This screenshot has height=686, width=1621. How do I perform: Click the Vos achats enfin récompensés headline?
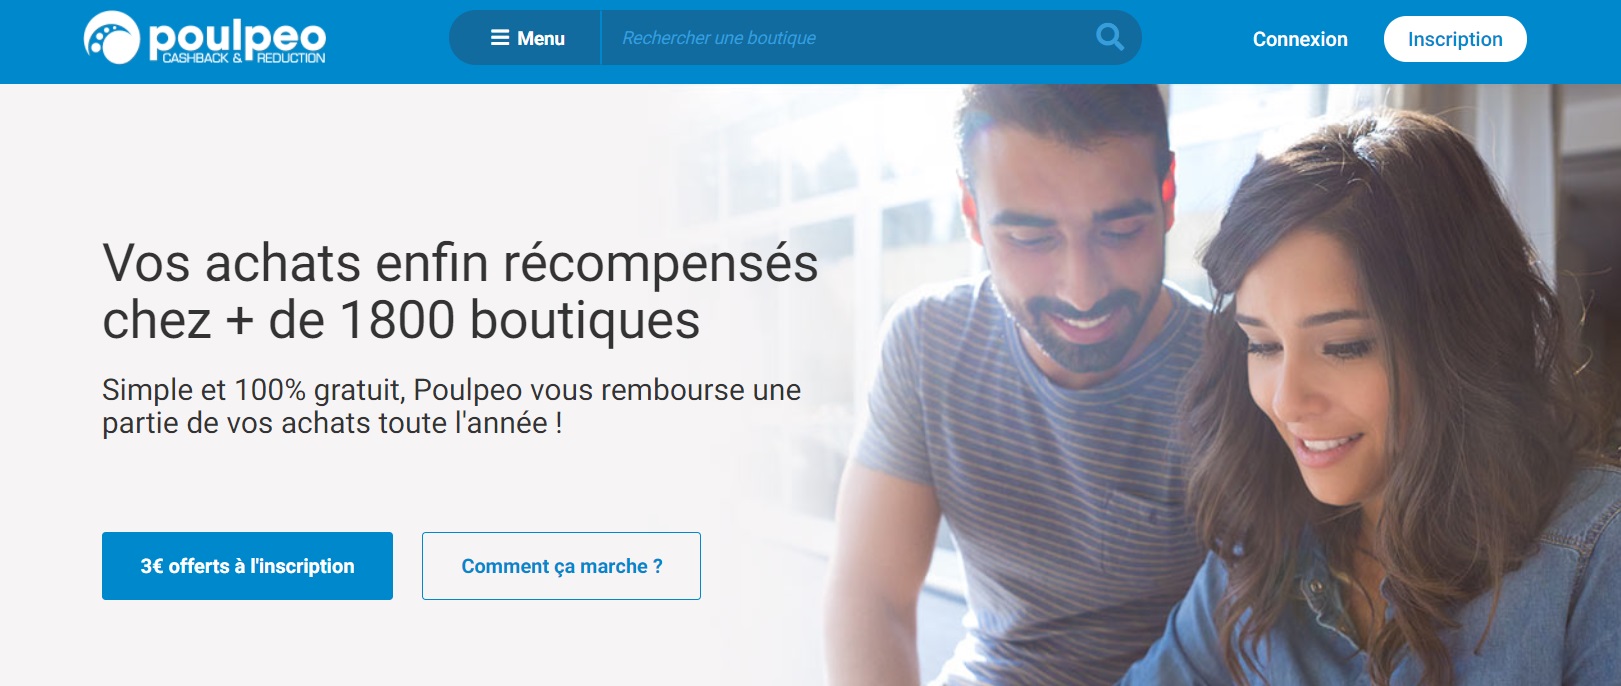click(460, 263)
